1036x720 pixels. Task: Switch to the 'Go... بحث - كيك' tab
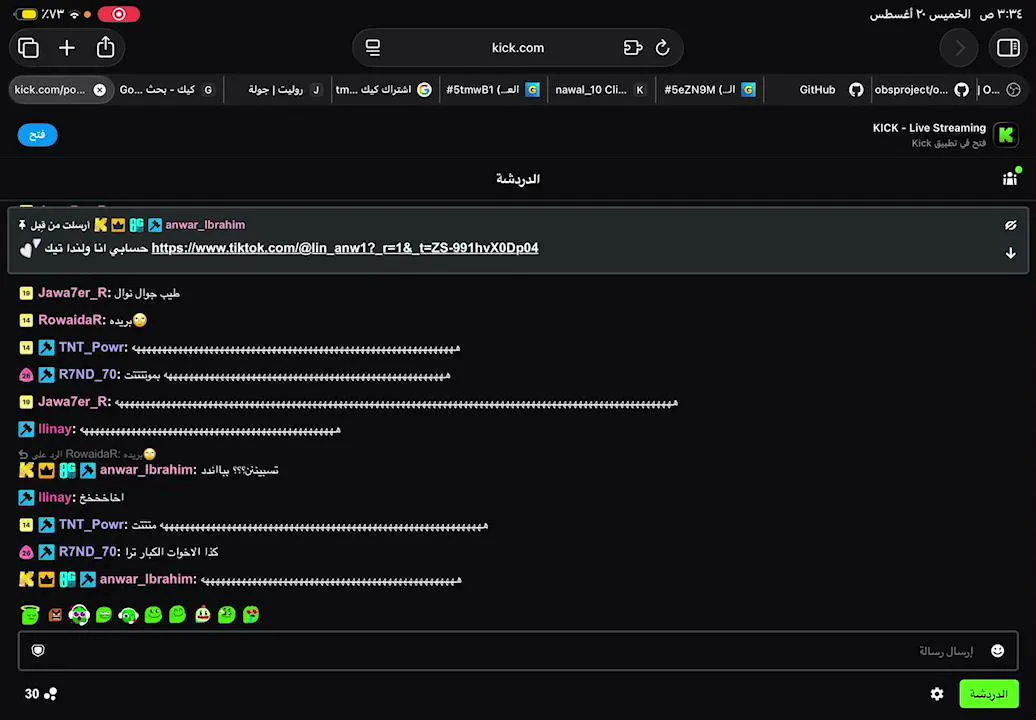click(x=166, y=90)
